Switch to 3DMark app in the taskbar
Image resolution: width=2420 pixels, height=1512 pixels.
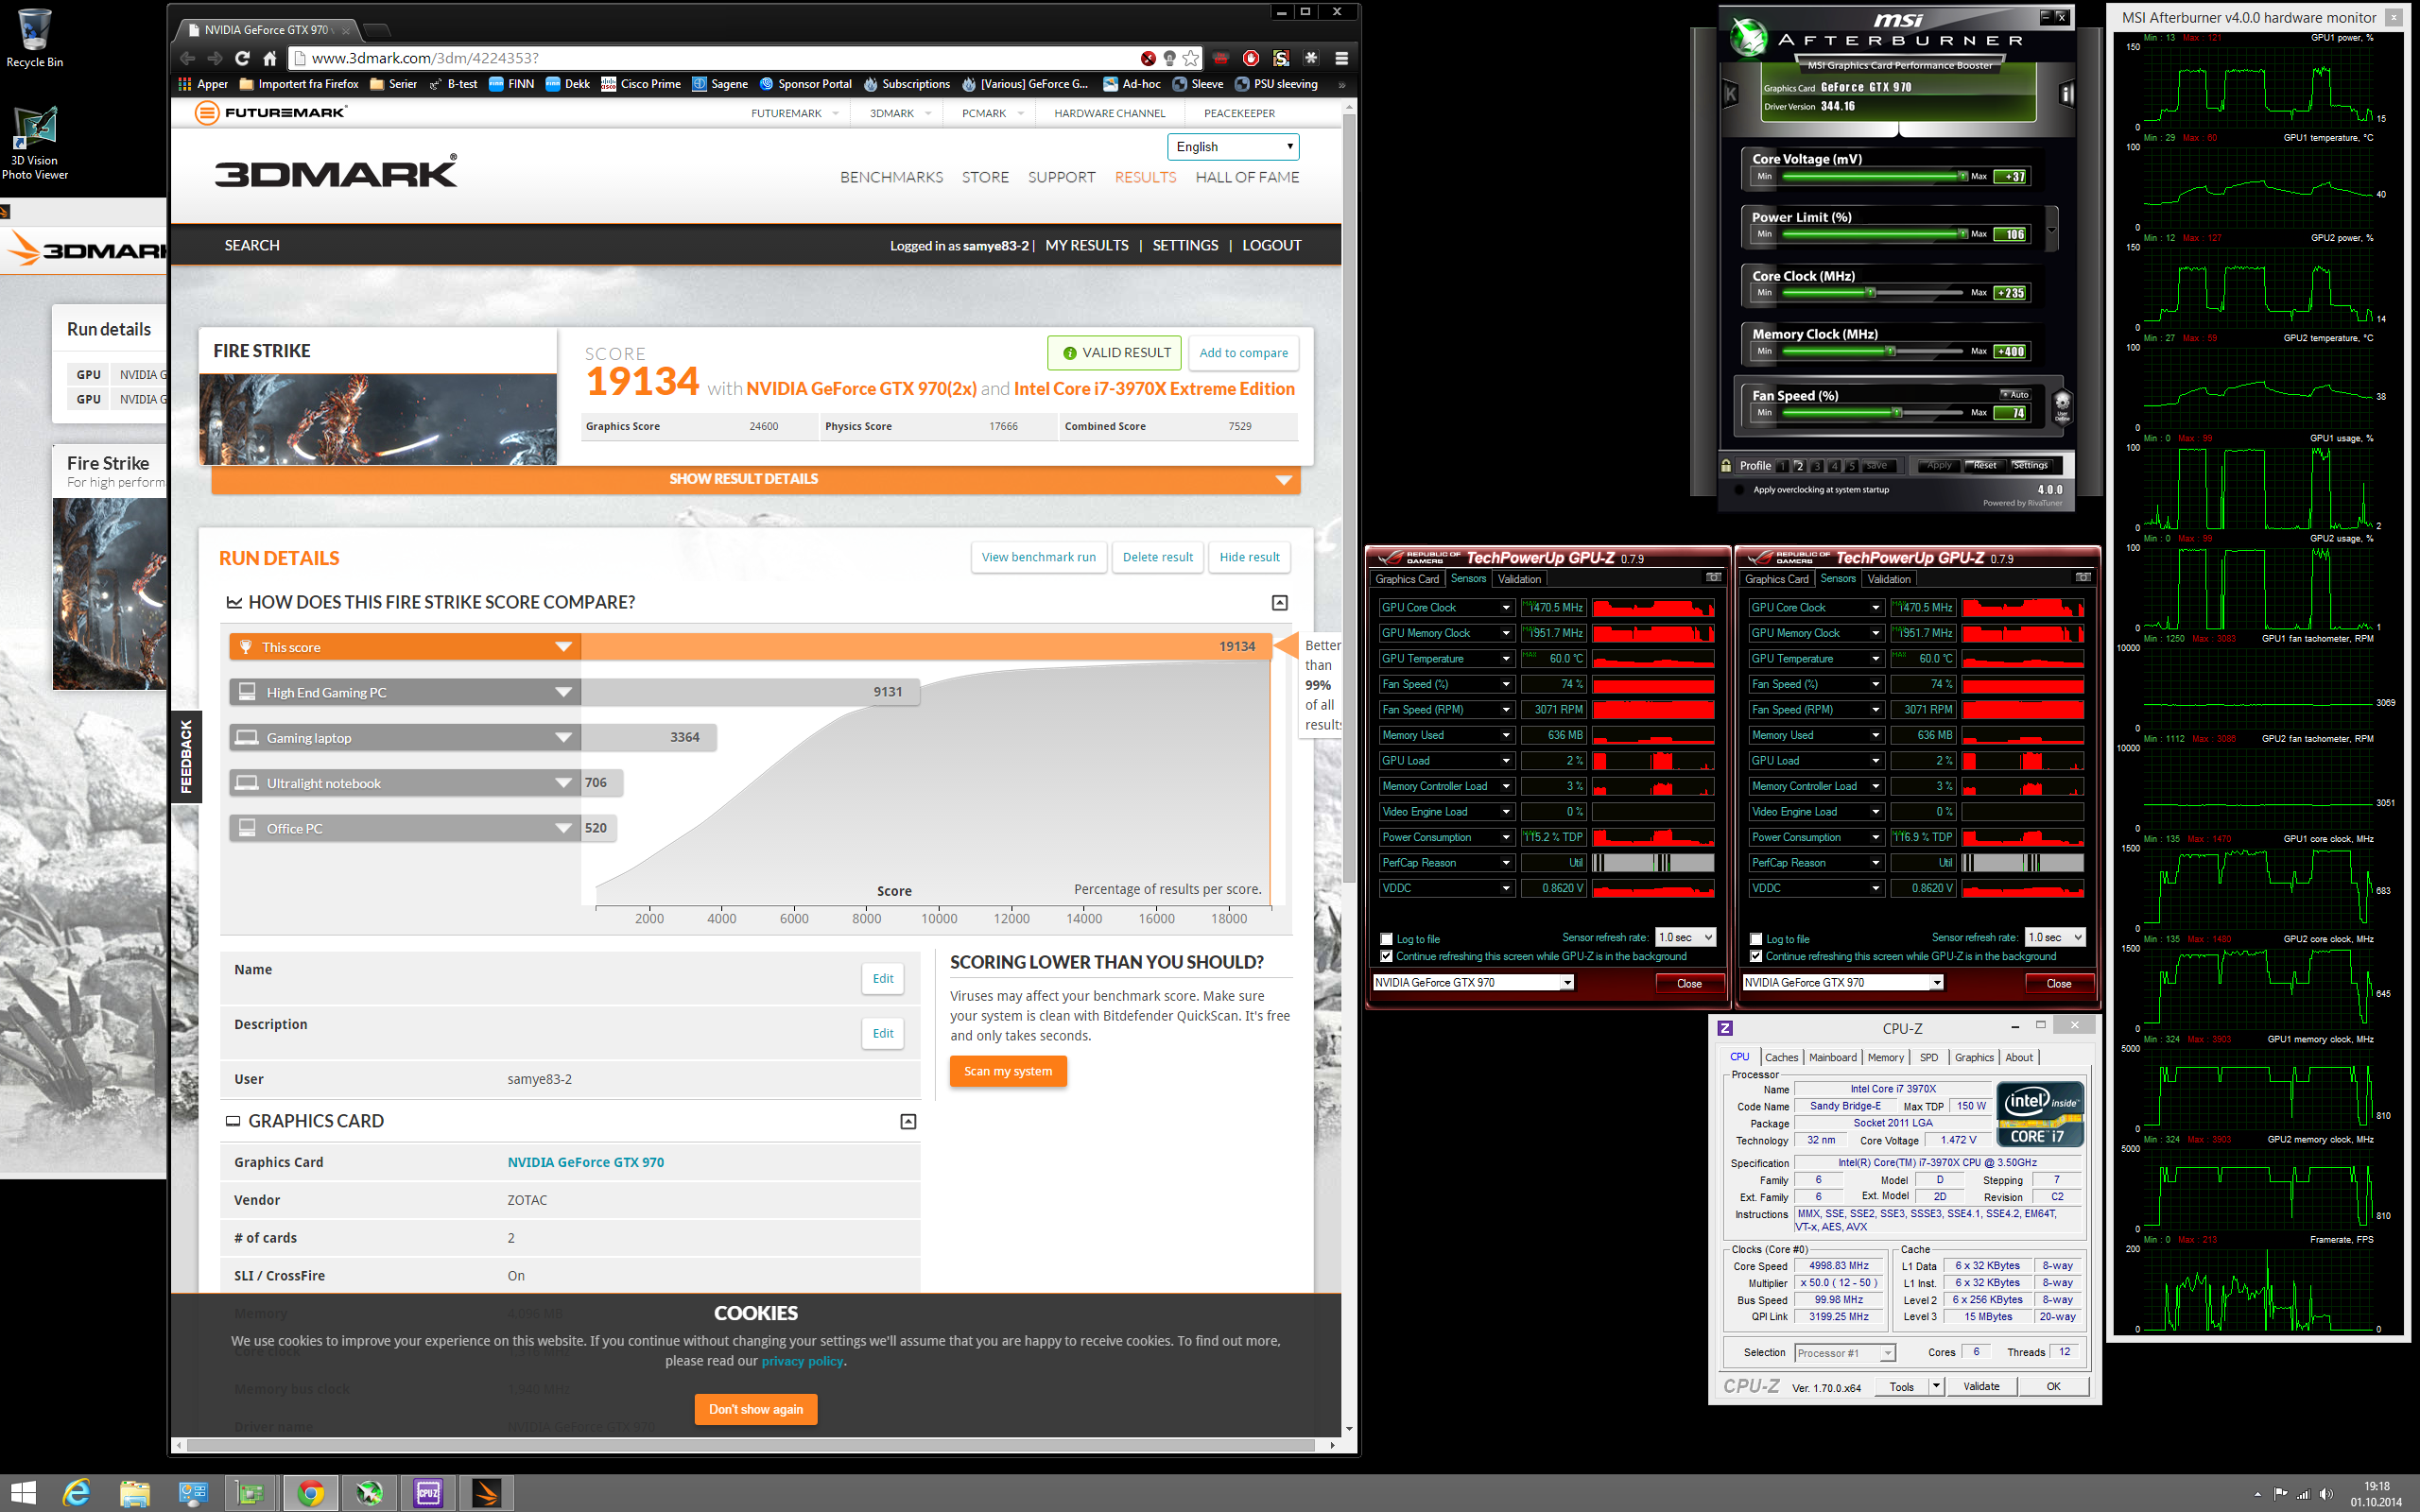coord(486,1493)
